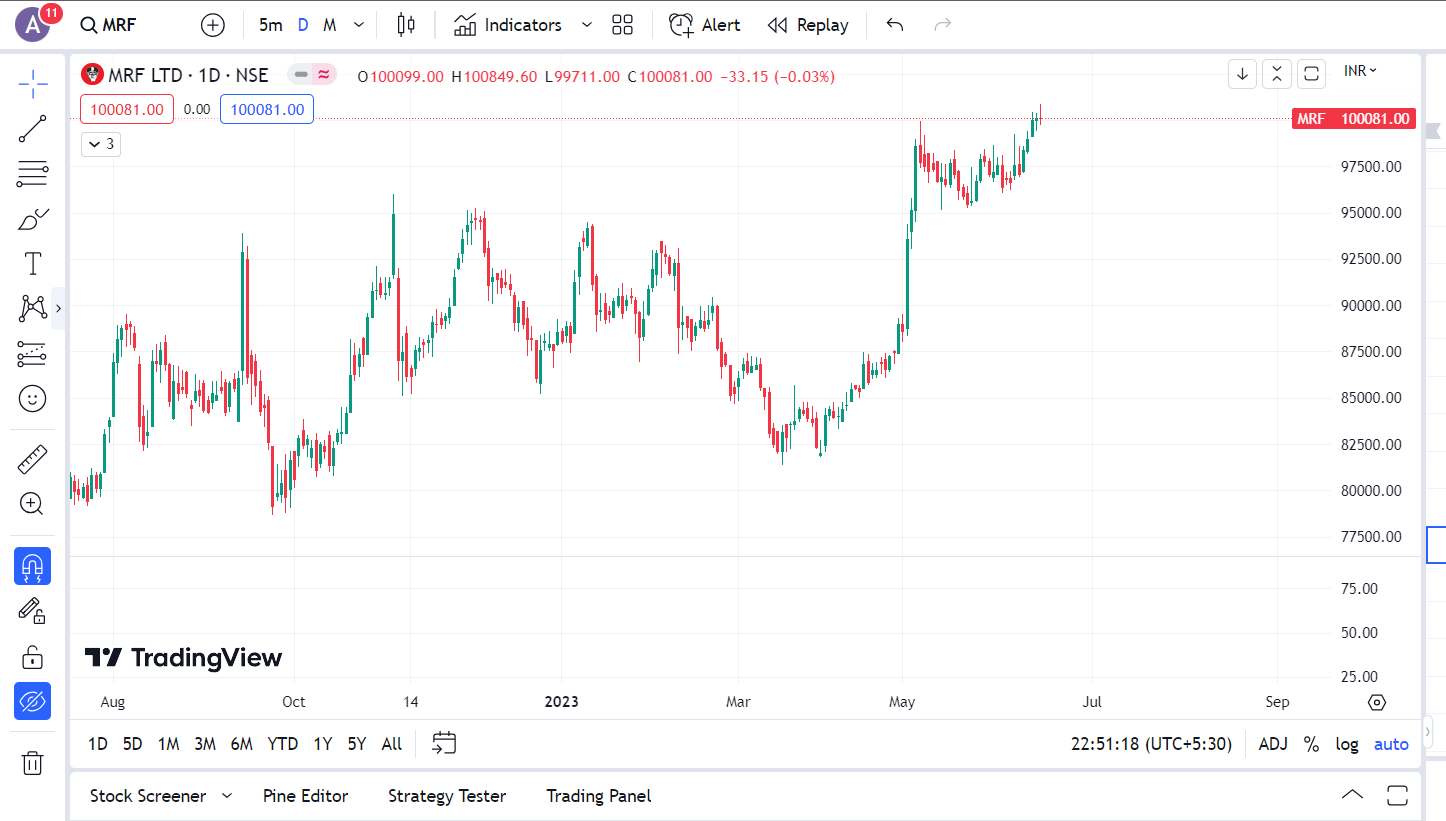Click the trash remove objects icon
This screenshot has height=821, width=1446.
point(33,763)
